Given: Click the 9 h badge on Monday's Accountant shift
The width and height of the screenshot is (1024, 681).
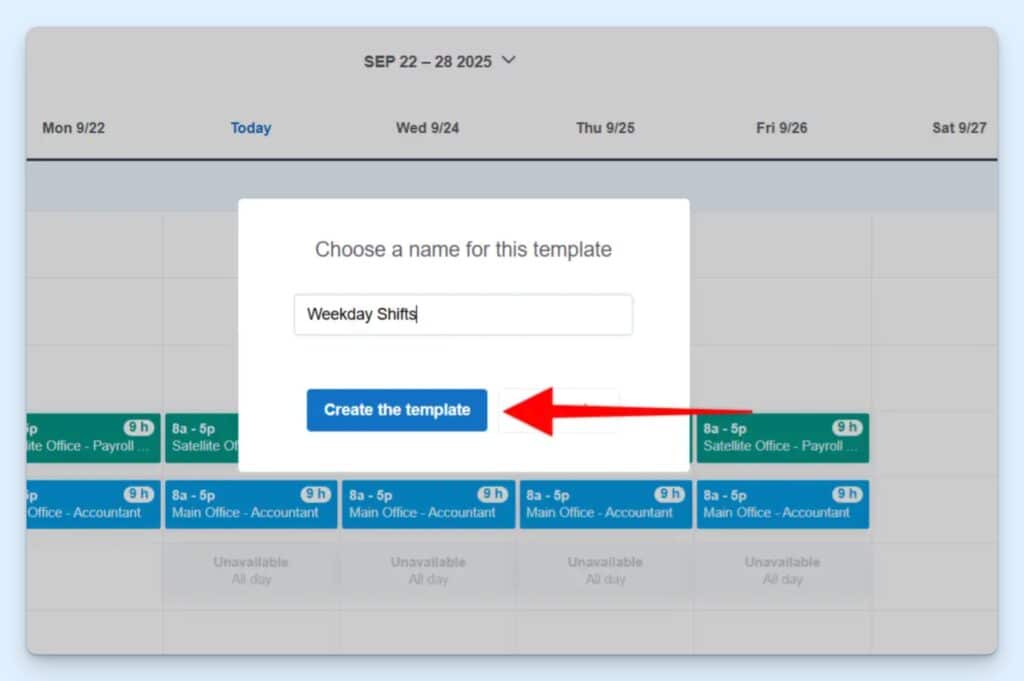Looking at the screenshot, I should click(x=139, y=493).
